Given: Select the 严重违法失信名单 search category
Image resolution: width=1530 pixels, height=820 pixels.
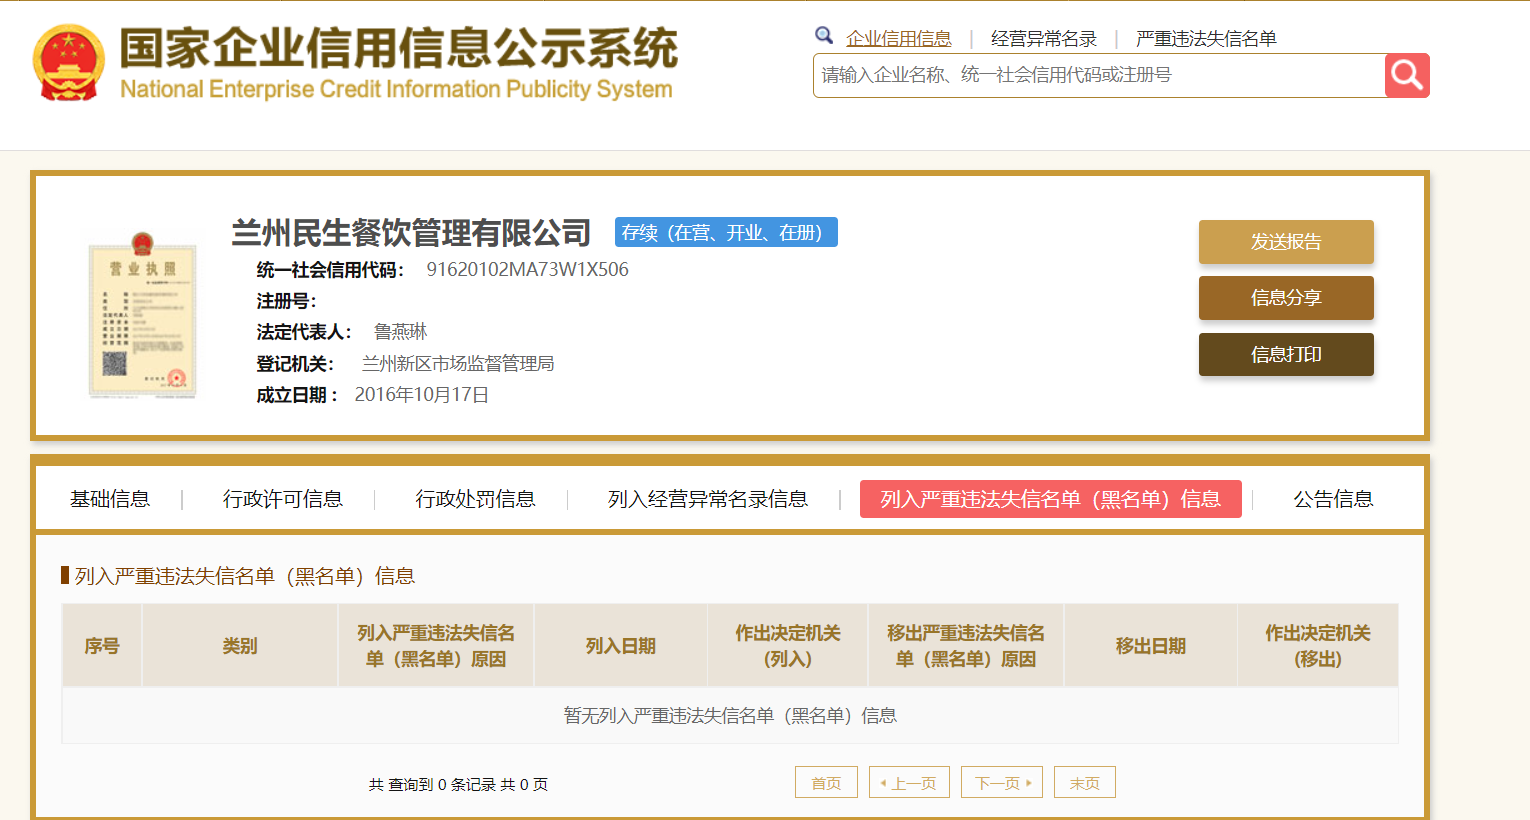Looking at the screenshot, I should pos(1206,39).
